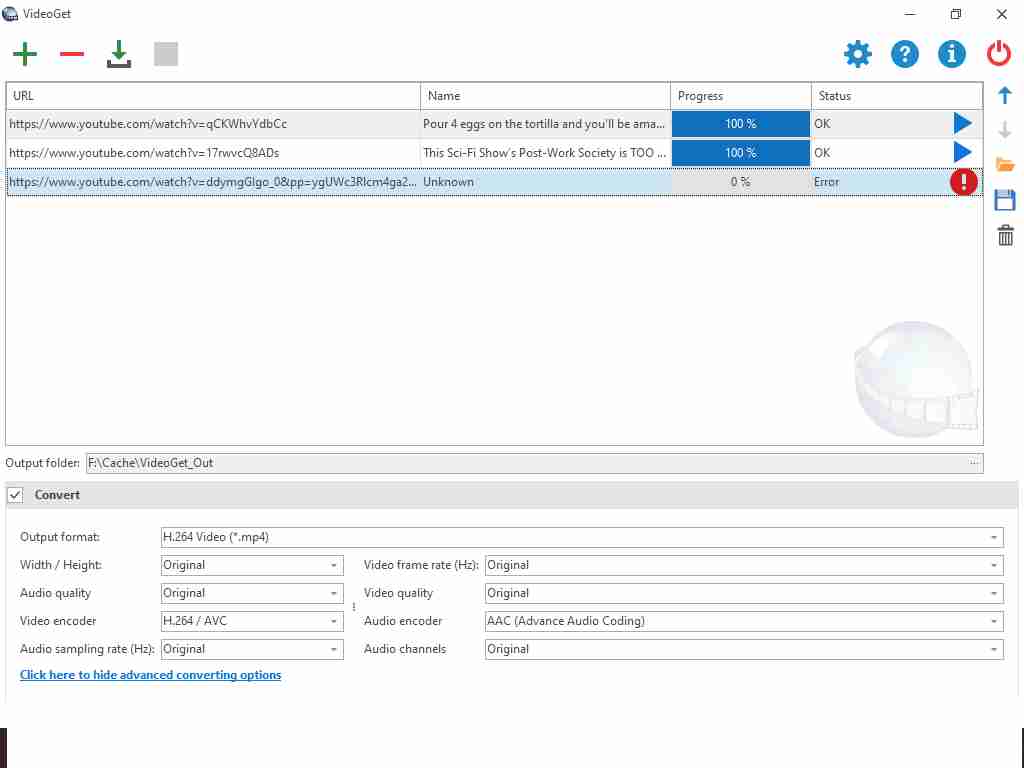
Task: Play the 'This Sci-Fi Show's' downloaded video
Action: click(962, 152)
